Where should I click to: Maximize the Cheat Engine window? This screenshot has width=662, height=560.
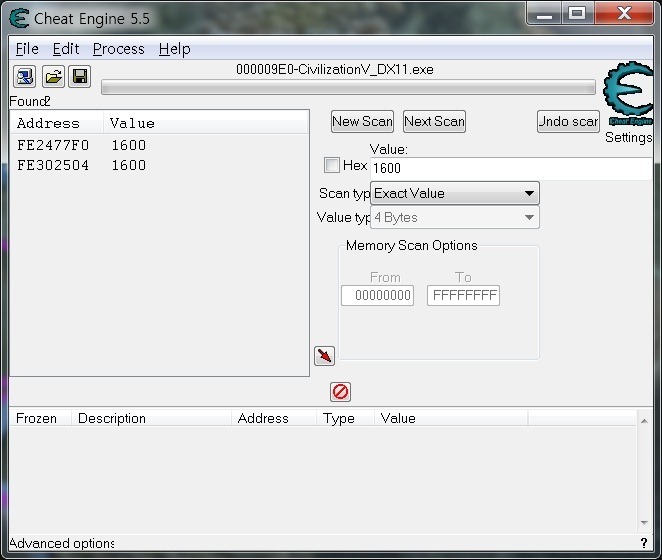pyautogui.click(x=577, y=14)
